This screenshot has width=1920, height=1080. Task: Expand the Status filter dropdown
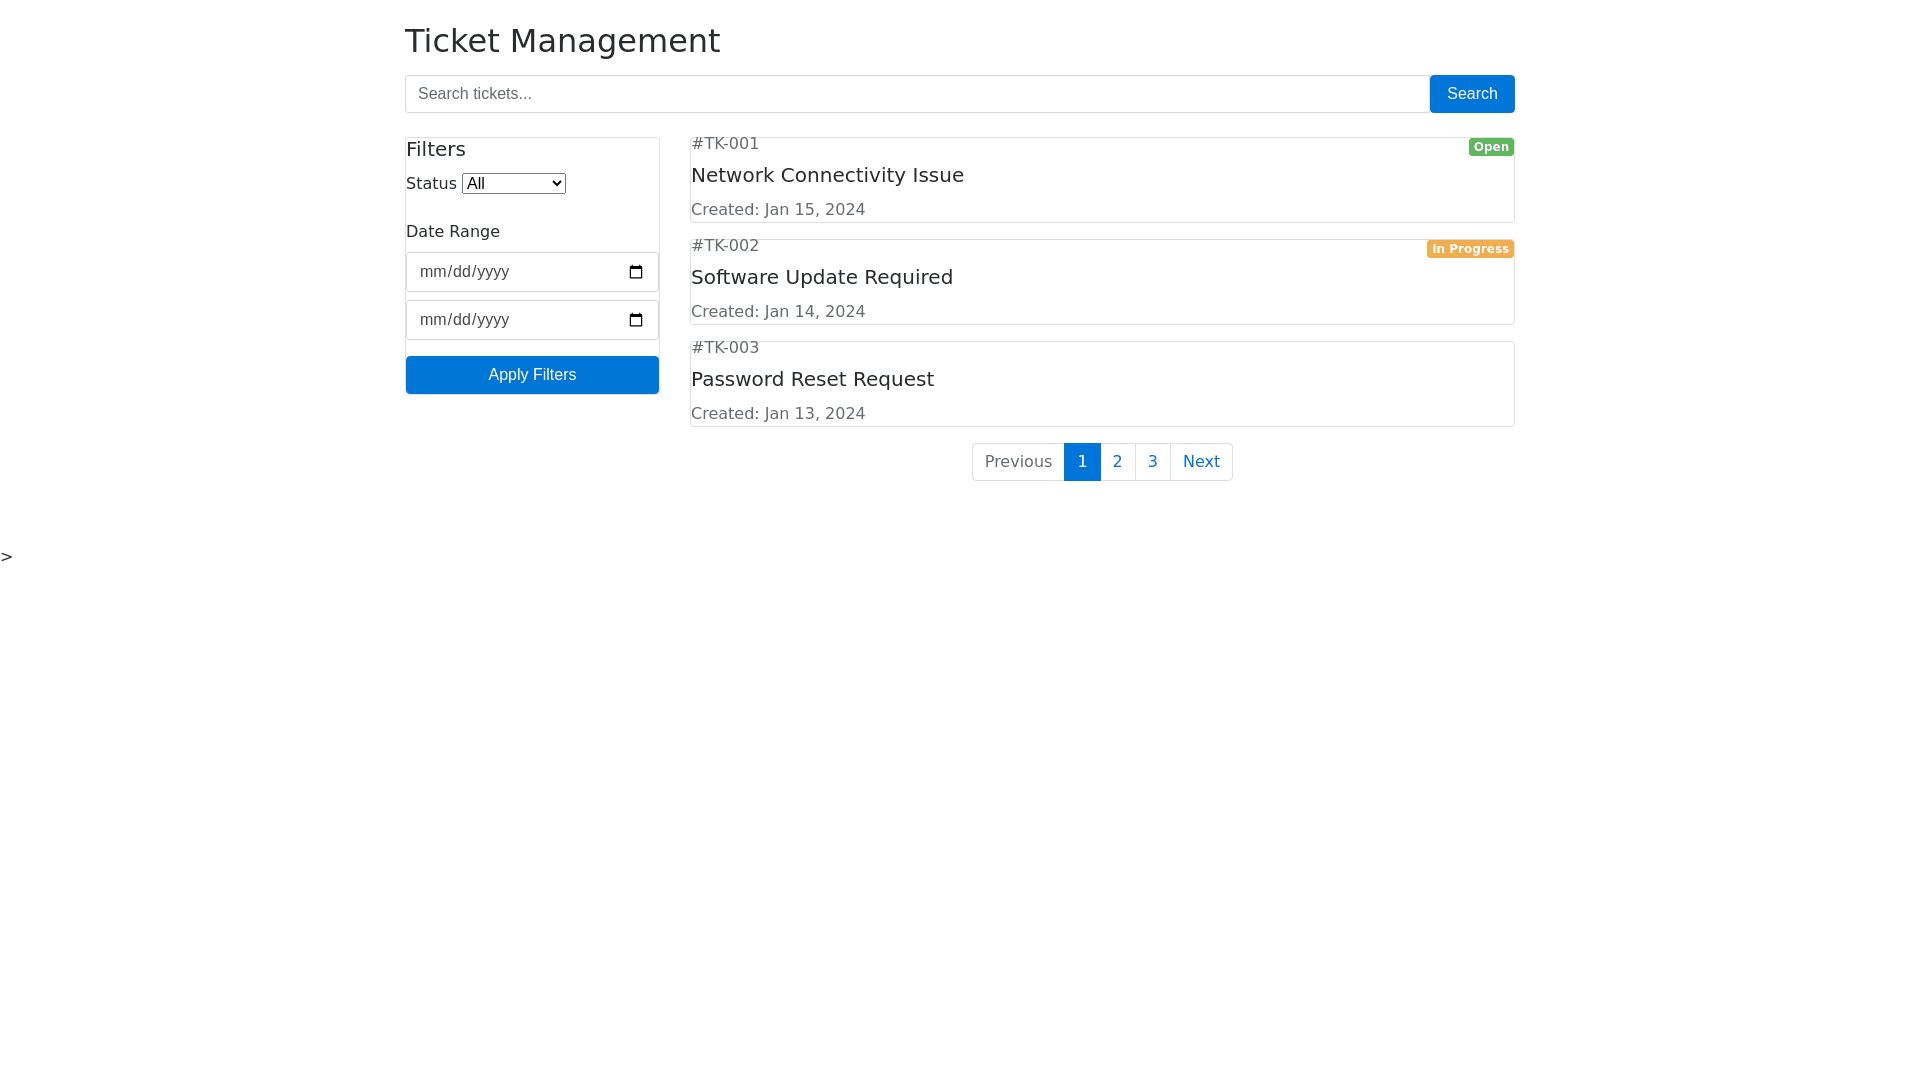point(513,184)
